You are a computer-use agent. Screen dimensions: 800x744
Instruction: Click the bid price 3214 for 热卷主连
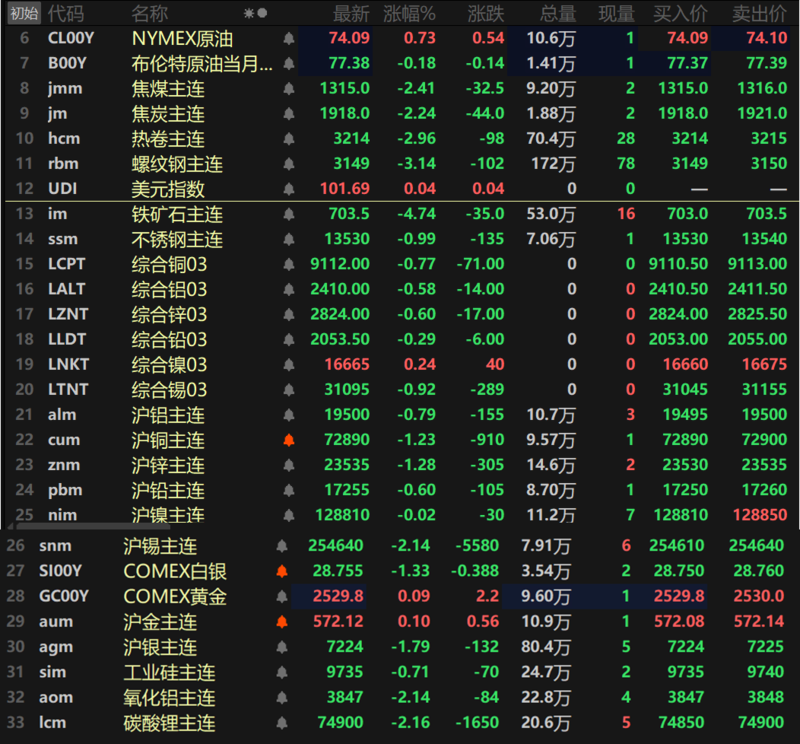point(690,139)
